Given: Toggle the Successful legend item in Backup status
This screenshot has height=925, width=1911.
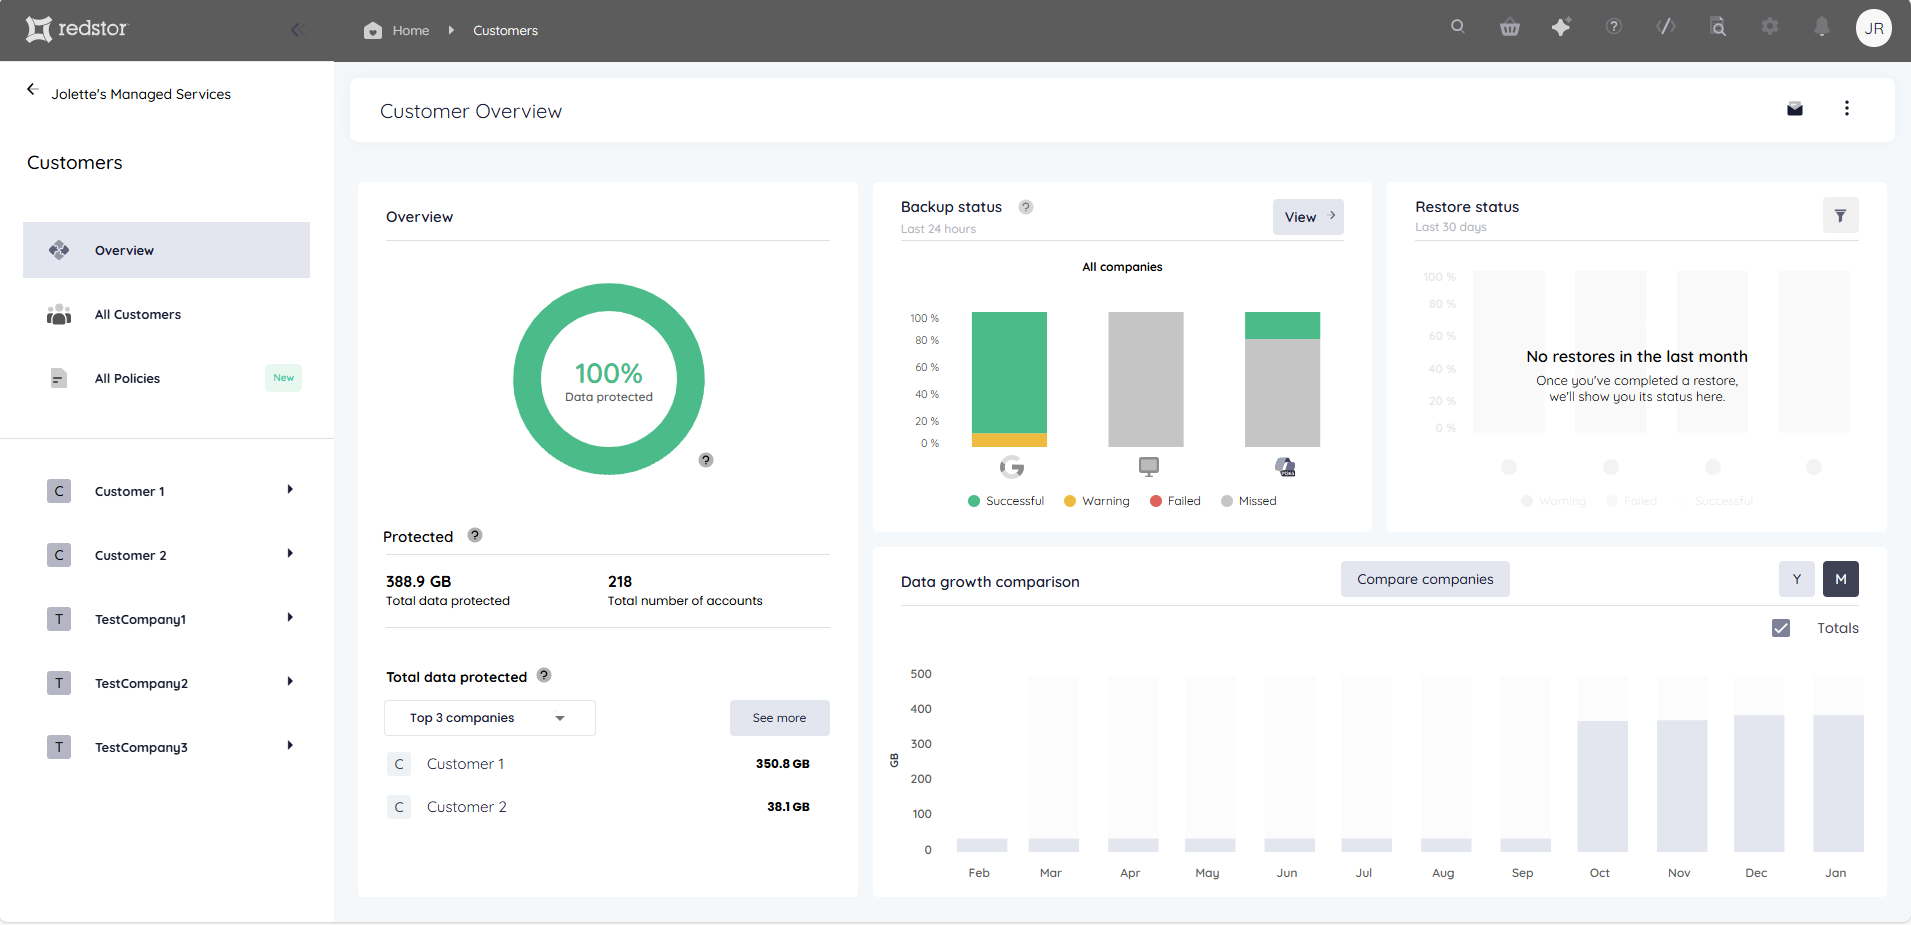Looking at the screenshot, I should pos(1006,501).
